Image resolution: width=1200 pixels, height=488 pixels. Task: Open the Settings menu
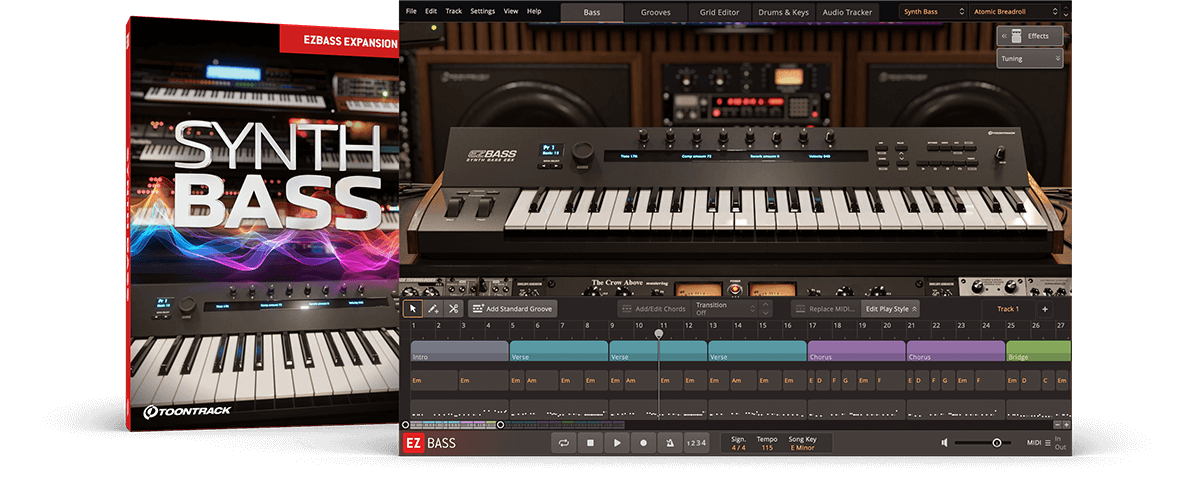coord(482,11)
